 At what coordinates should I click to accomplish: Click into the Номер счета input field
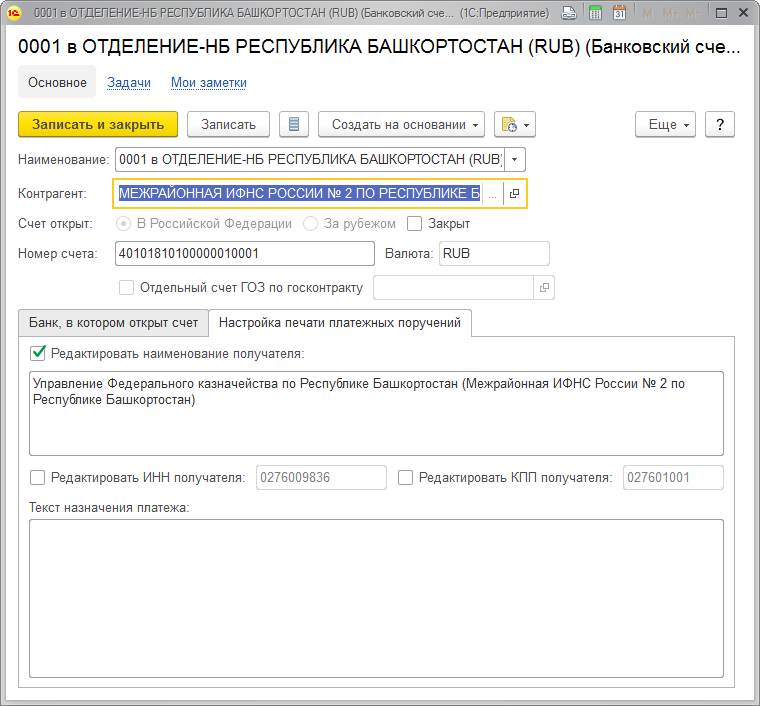pos(244,253)
